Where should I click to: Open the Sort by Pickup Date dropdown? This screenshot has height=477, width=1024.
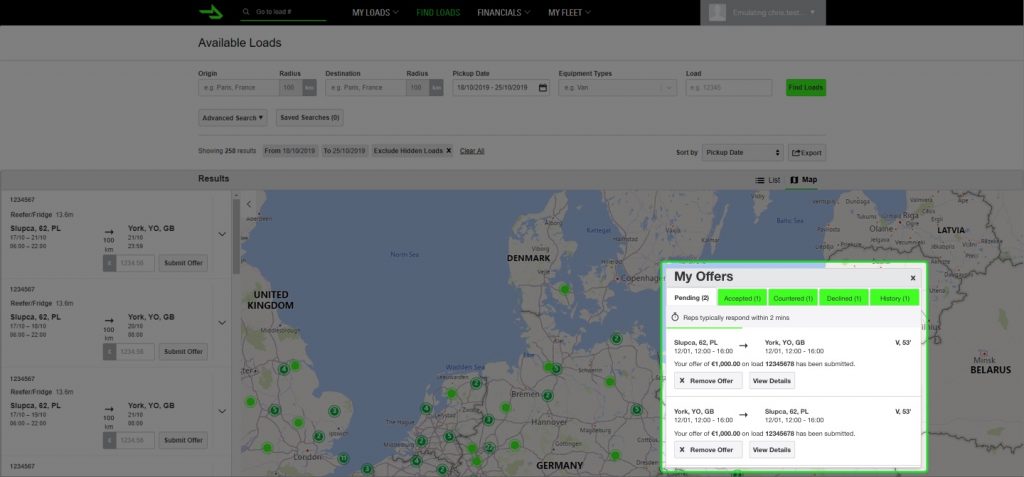pos(743,153)
